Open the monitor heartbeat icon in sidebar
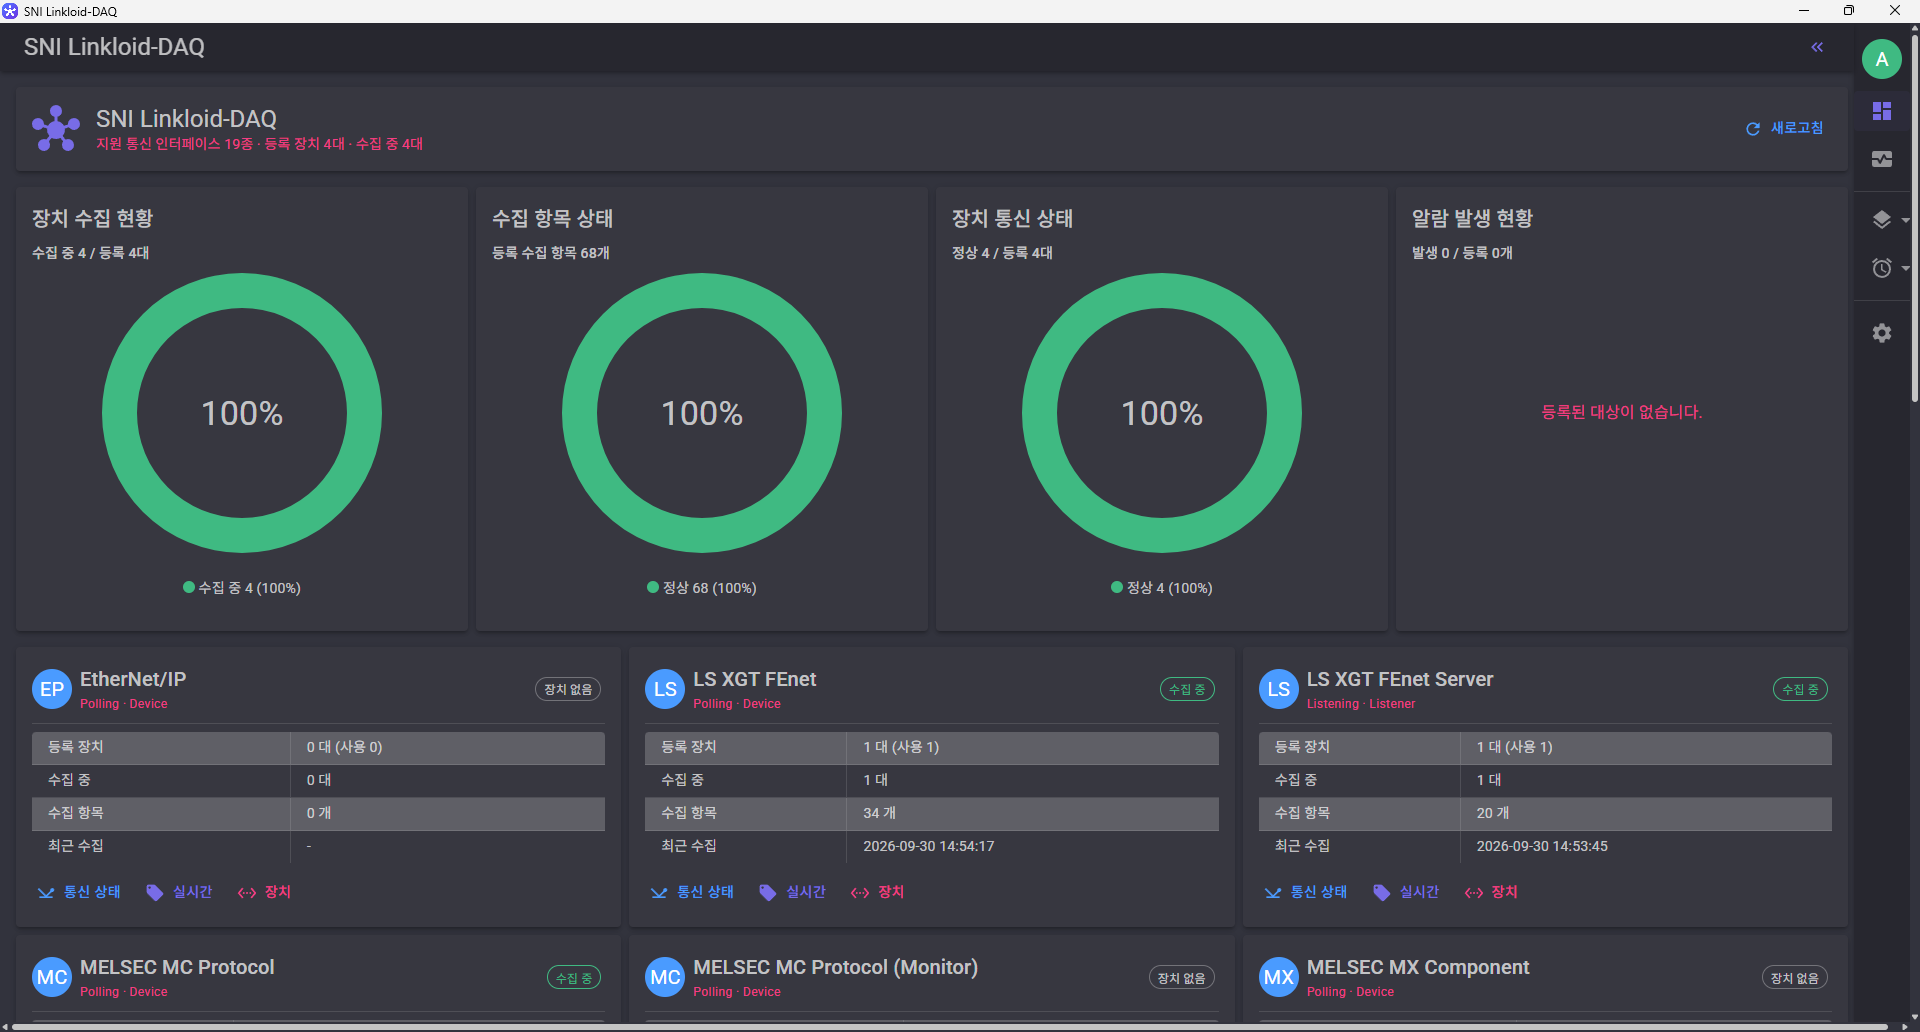Image resolution: width=1920 pixels, height=1032 pixels. click(1881, 159)
